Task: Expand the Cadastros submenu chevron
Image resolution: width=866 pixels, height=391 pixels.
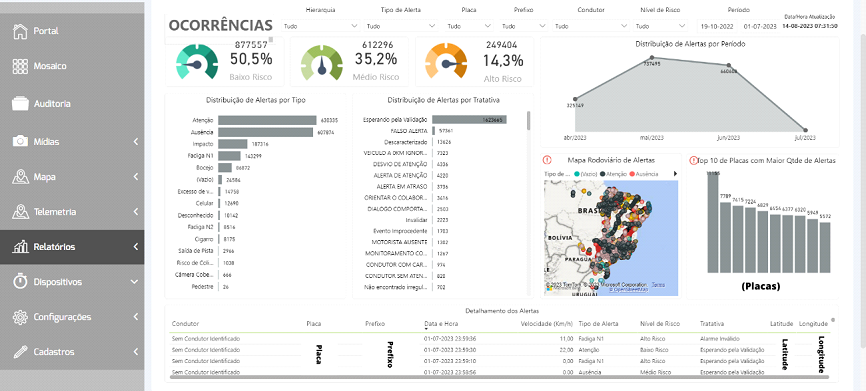Action: pyautogui.click(x=136, y=352)
